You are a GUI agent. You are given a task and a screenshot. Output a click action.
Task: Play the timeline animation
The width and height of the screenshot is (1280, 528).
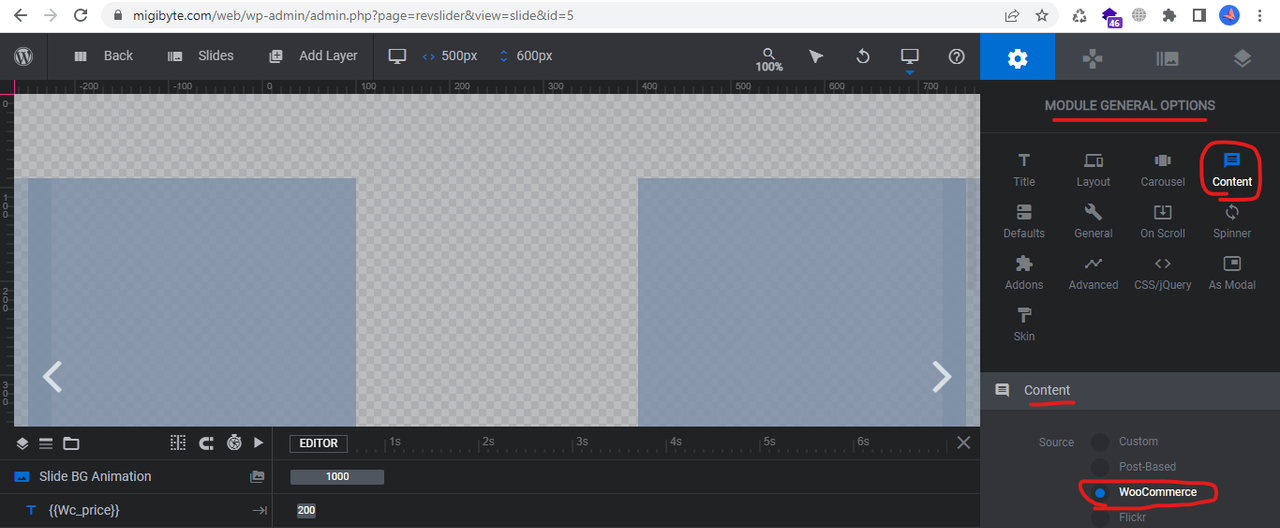259,443
